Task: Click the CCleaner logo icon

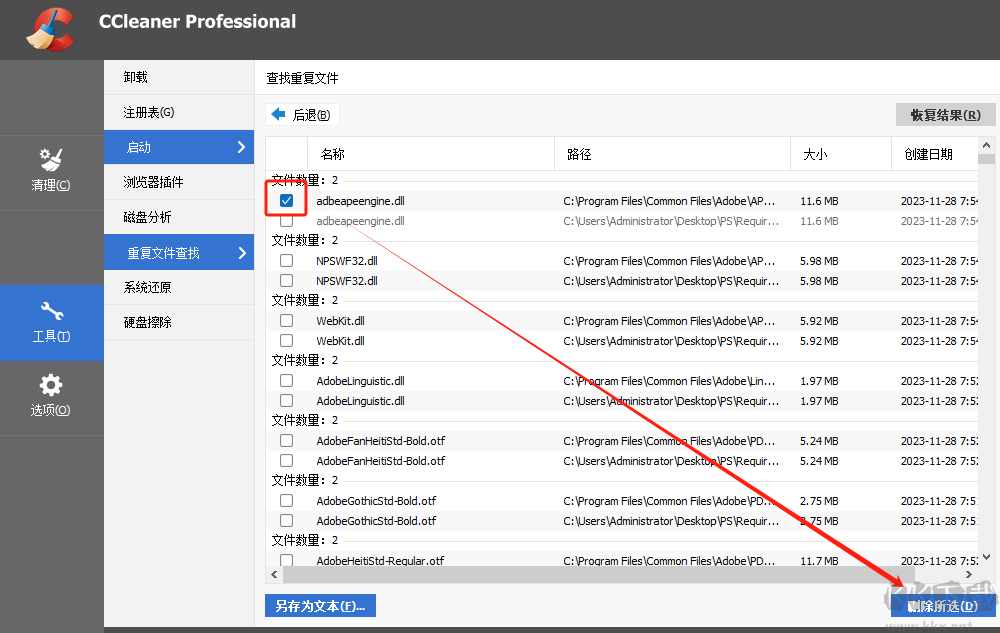Action: (x=48, y=29)
